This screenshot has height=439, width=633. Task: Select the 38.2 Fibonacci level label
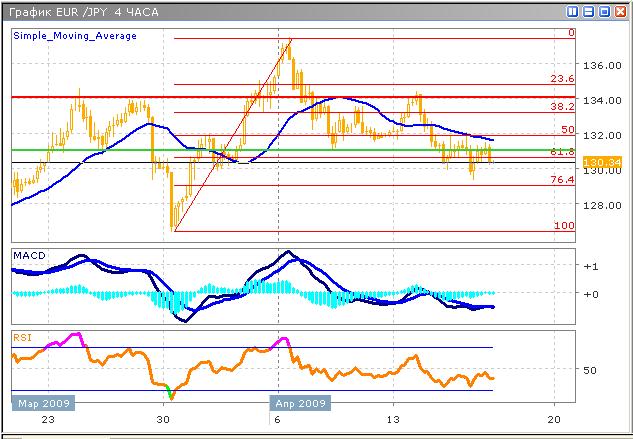pyautogui.click(x=561, y=105)
